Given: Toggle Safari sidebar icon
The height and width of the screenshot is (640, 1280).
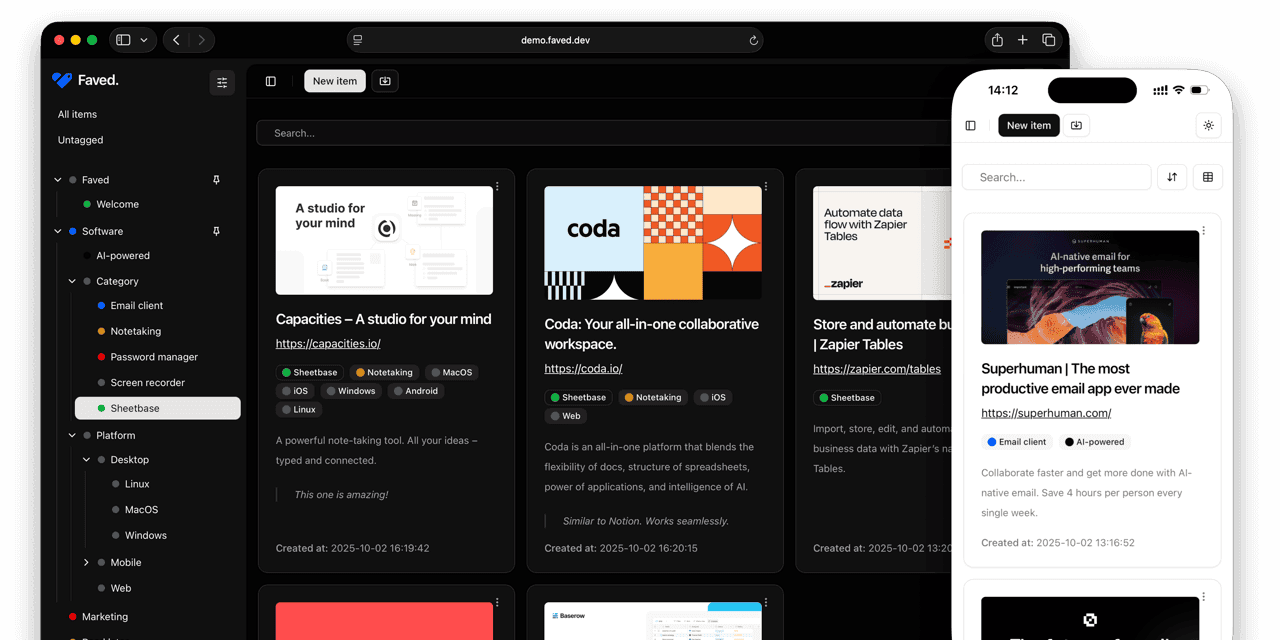Looking at the screenshot, I should coord(123,40).
